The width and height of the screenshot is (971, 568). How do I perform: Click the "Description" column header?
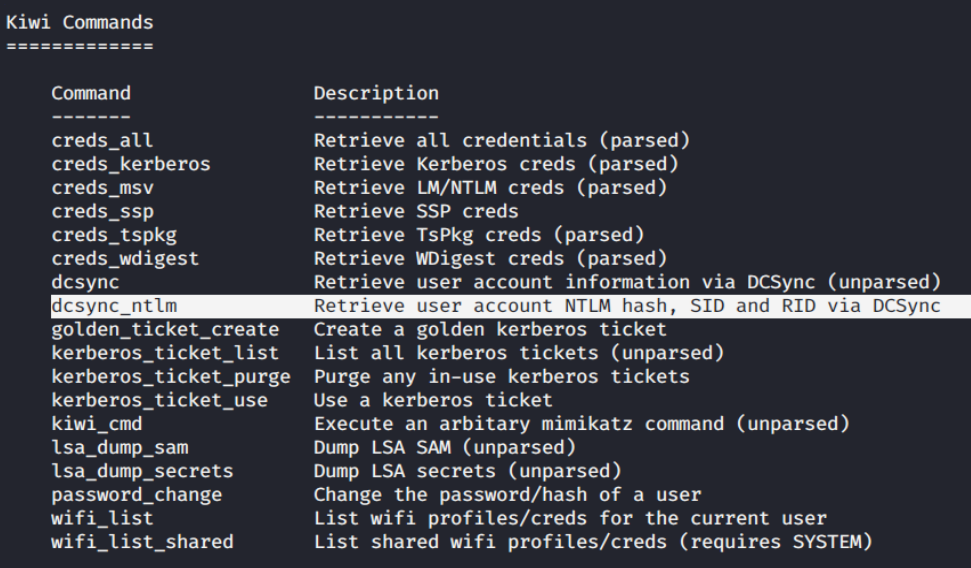(376, 93)
